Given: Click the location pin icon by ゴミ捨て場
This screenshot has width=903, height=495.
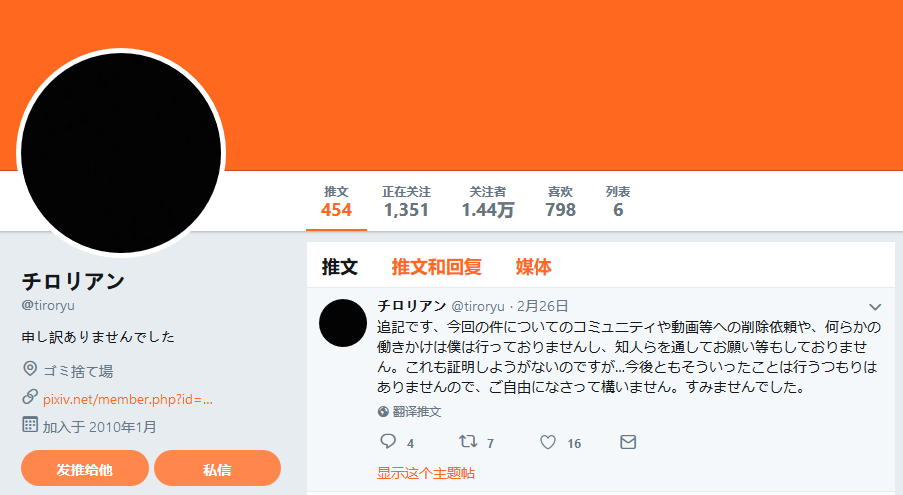Looking at the screenshot, I should (x=30, y=369).
